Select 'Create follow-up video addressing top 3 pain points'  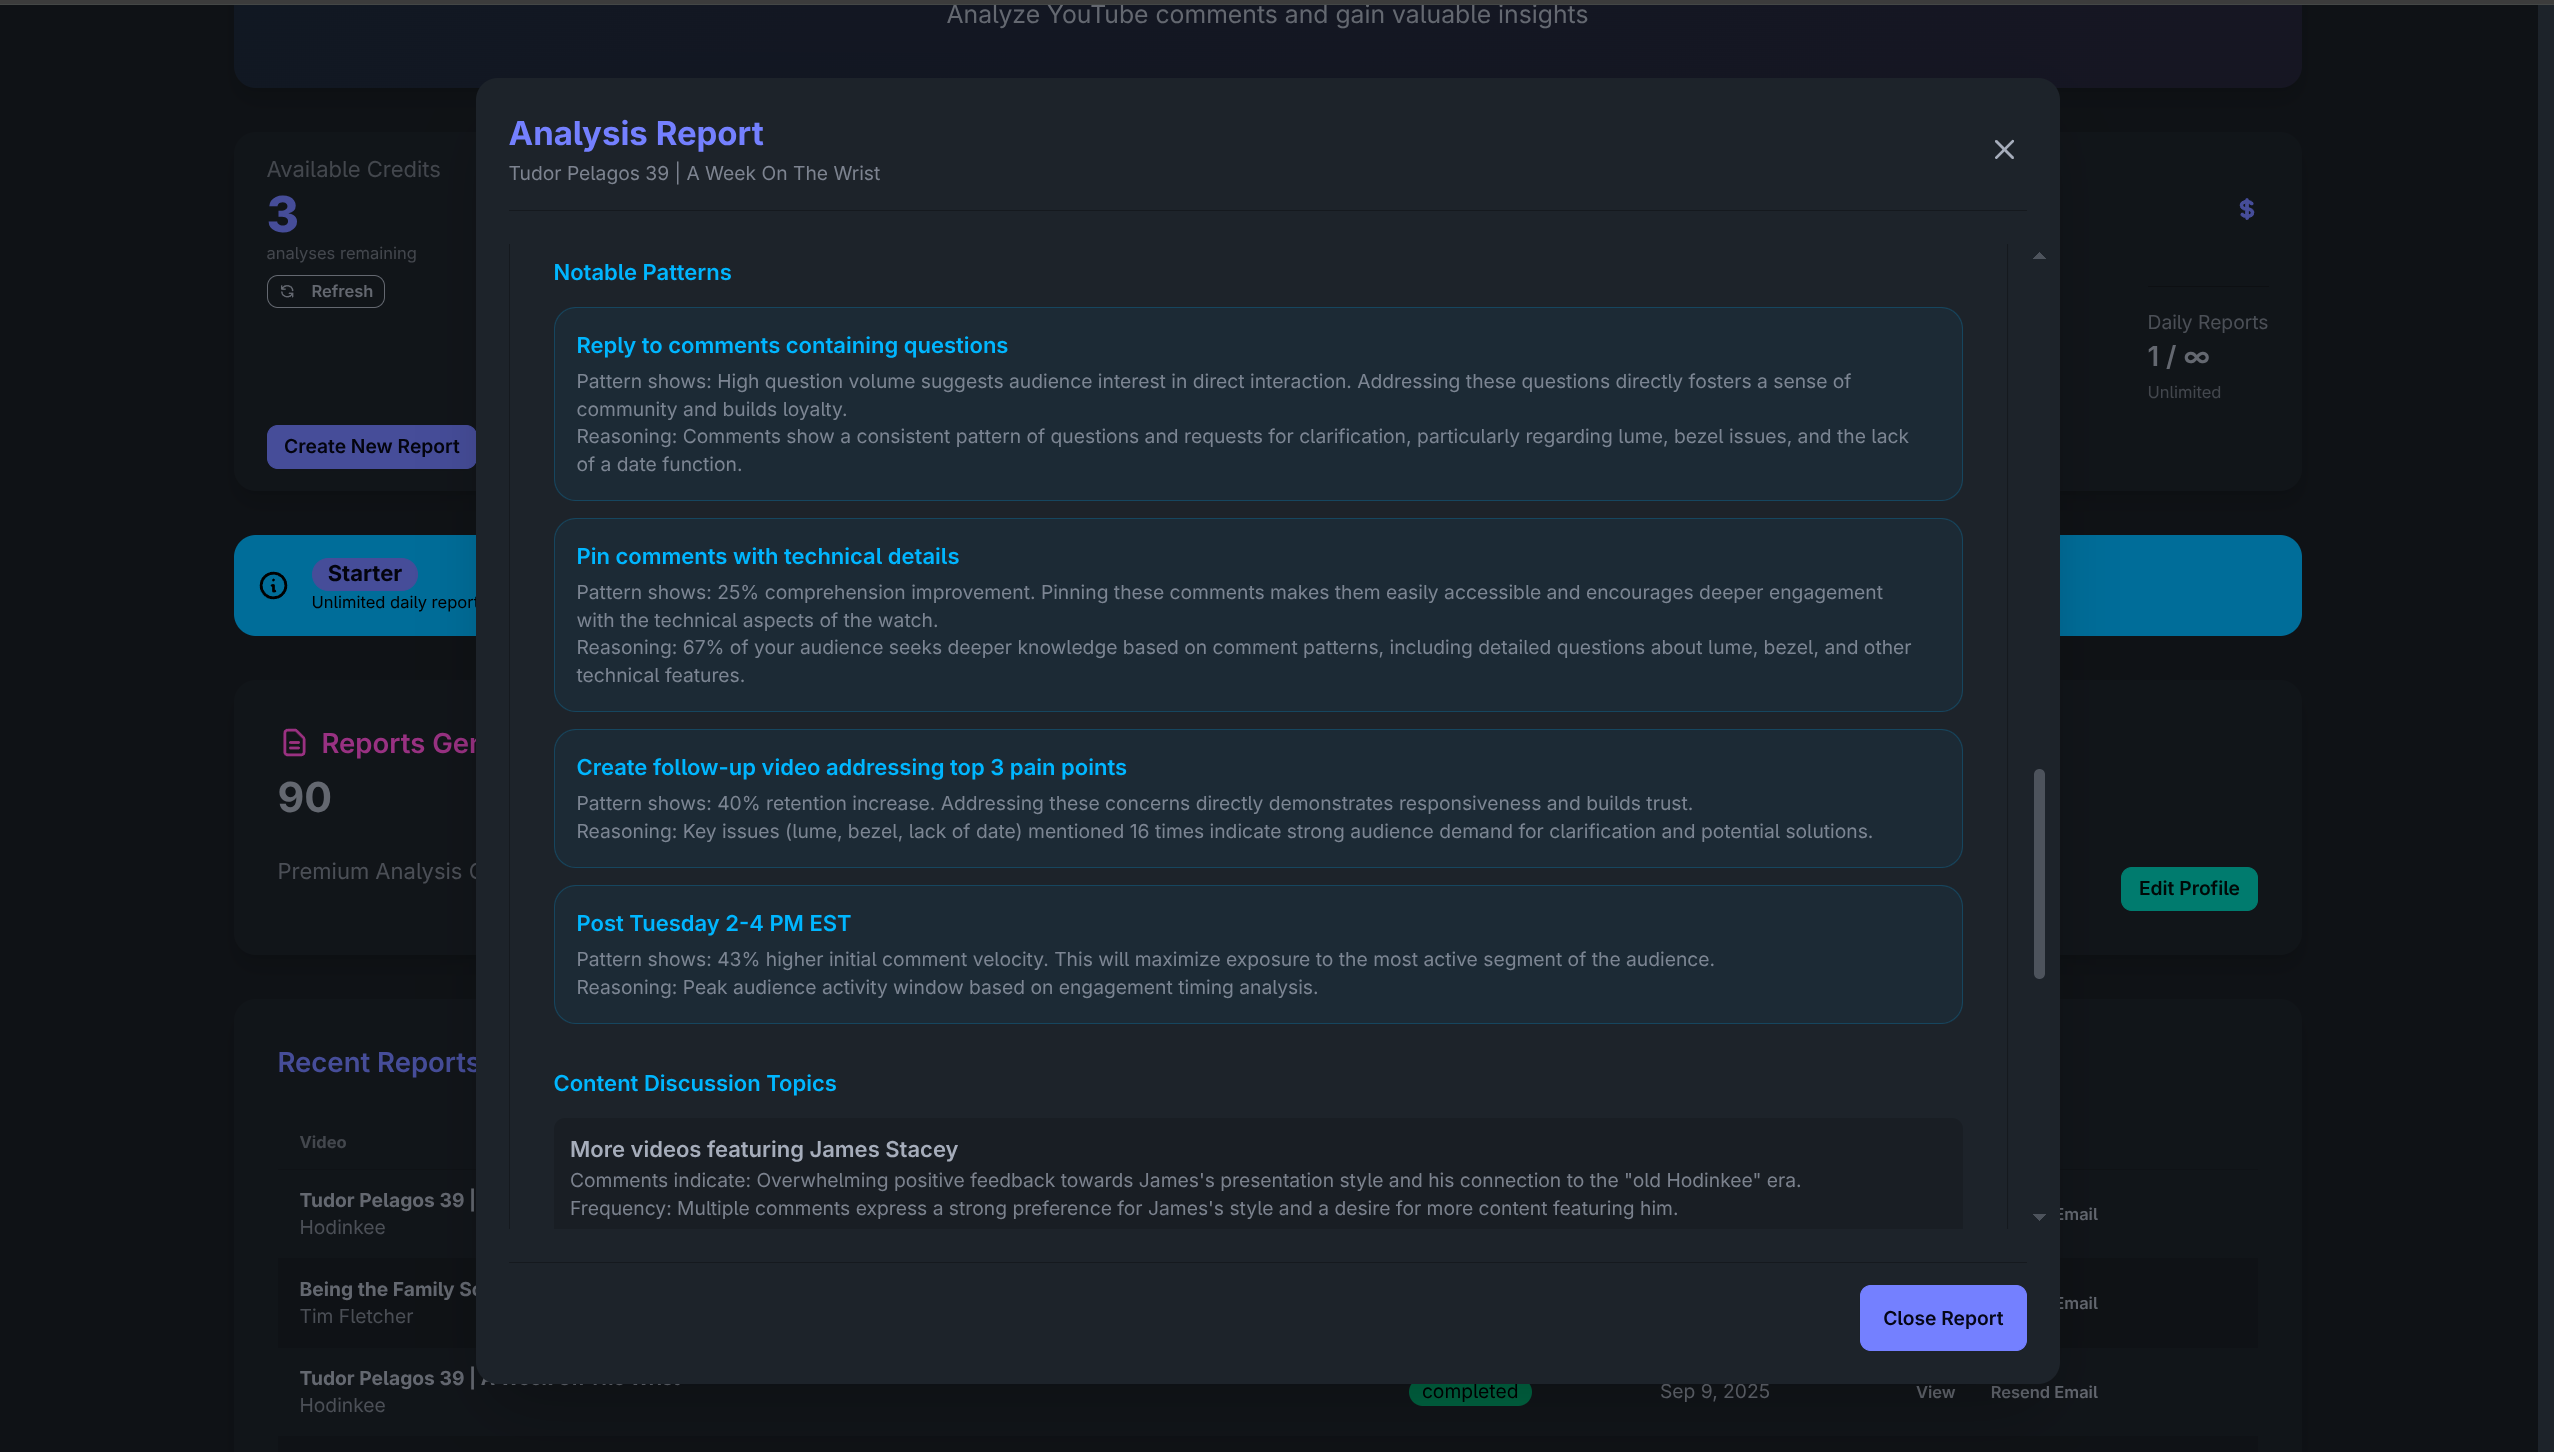(x=851, y=767)
